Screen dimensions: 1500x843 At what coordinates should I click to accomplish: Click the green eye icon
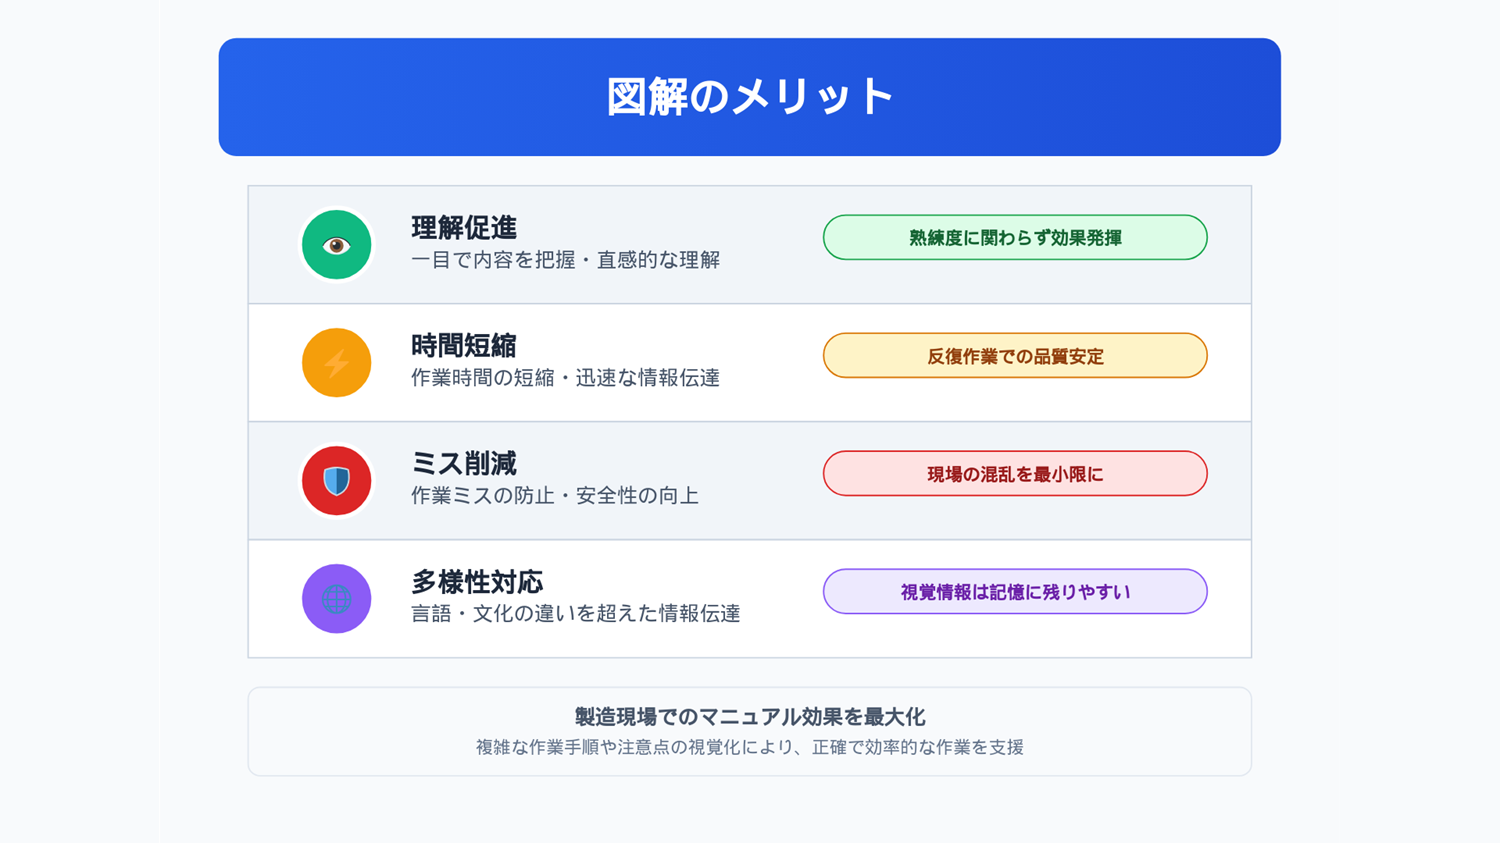[337, 245]
